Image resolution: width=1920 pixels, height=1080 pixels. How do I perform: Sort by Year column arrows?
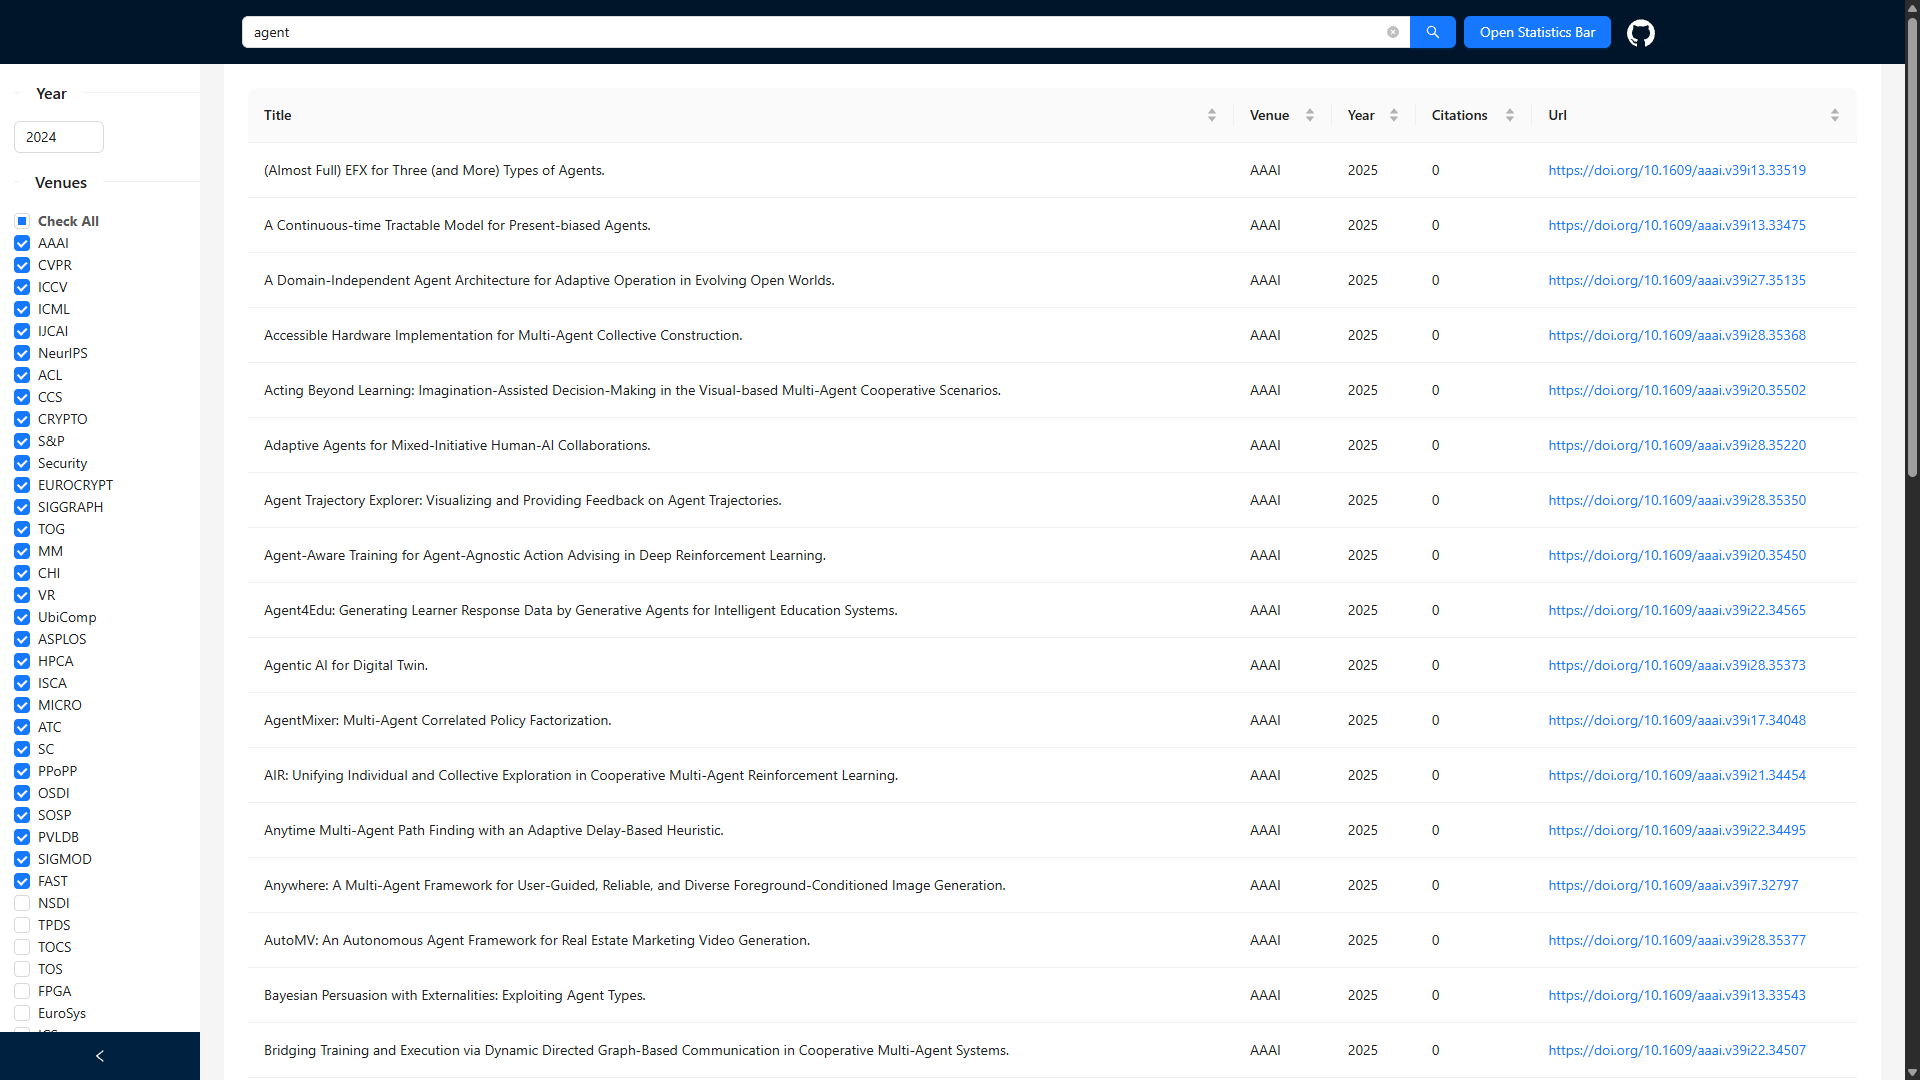[x=1393, y=115]
